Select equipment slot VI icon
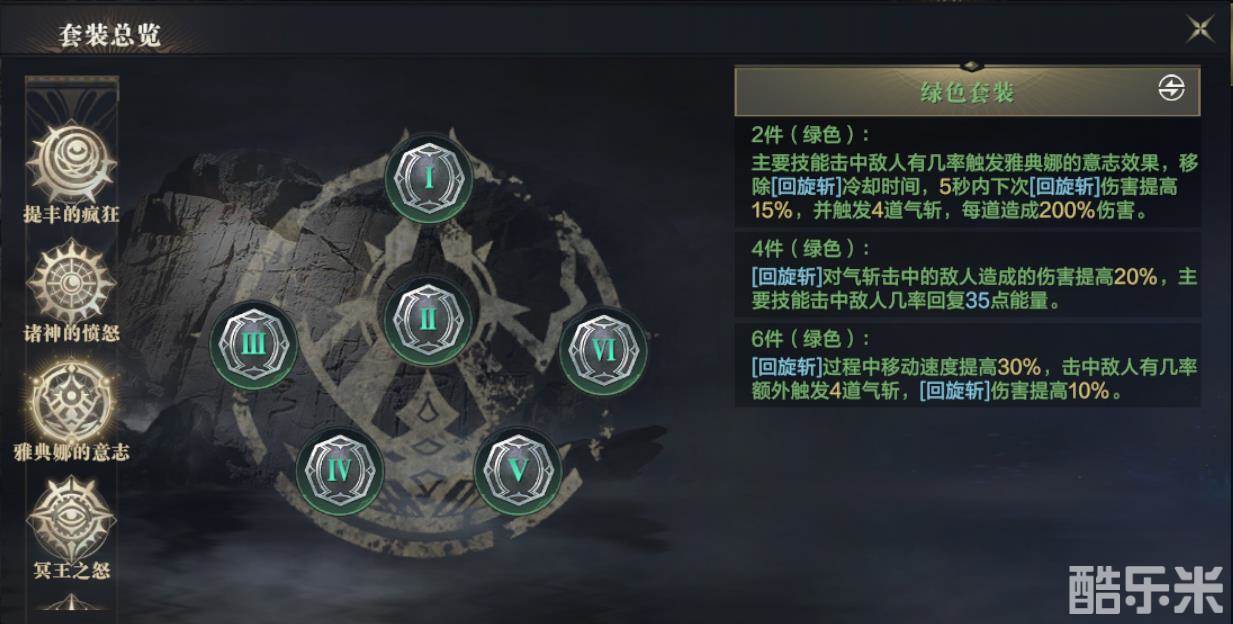1233x624 pixels. point(603,350)
